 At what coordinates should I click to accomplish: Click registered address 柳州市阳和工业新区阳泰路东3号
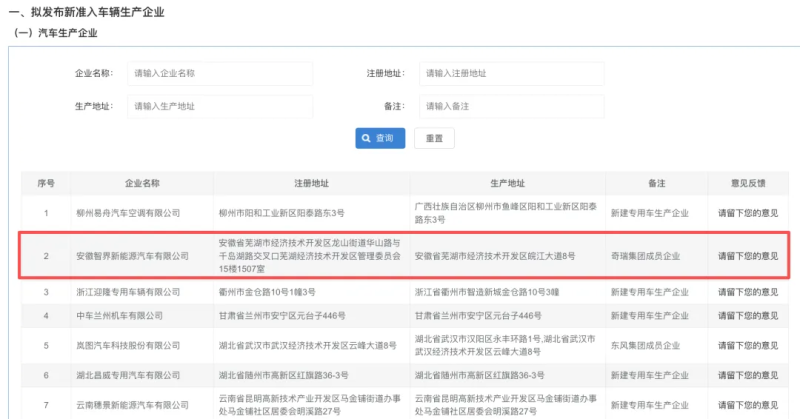282,213
